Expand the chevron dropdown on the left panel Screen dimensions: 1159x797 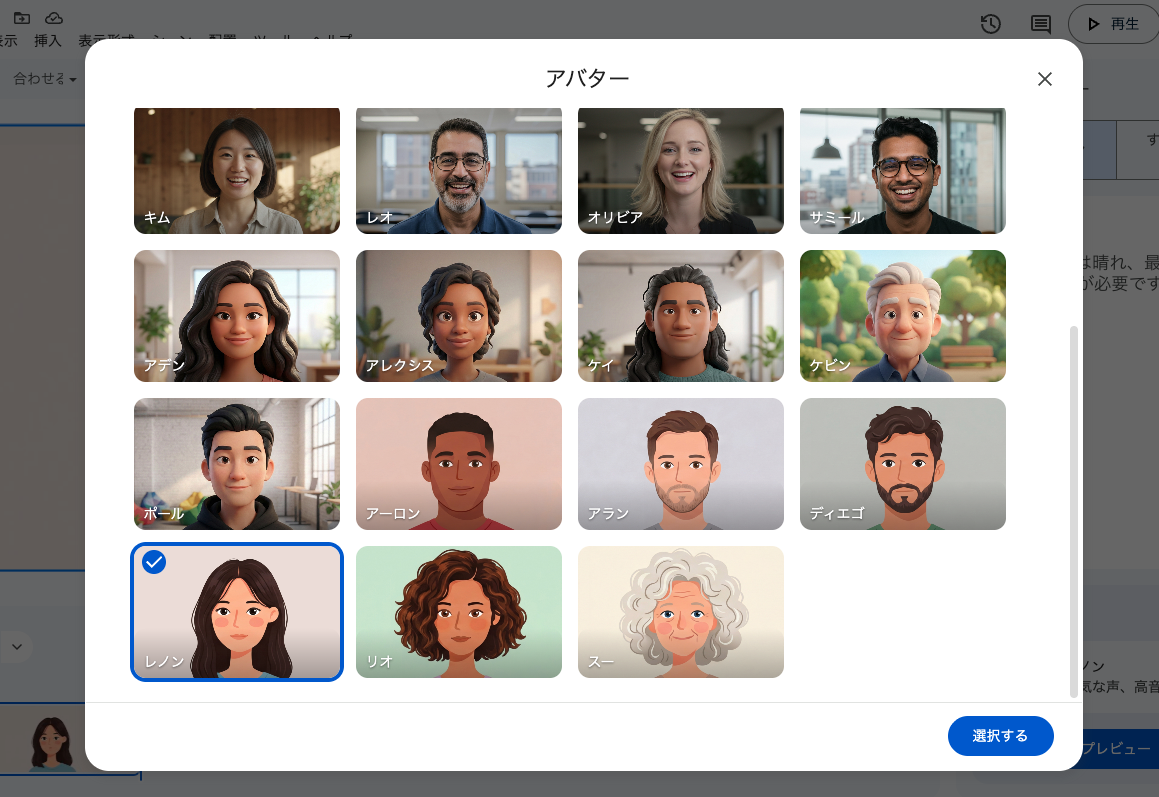point(16,647)
